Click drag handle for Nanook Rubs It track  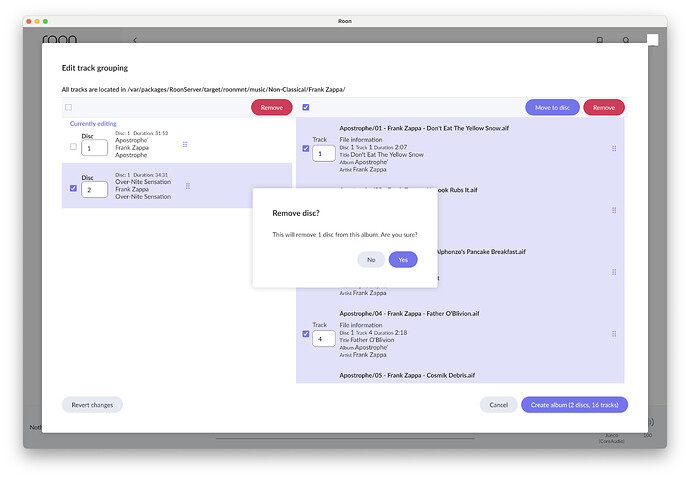(614, 210)
